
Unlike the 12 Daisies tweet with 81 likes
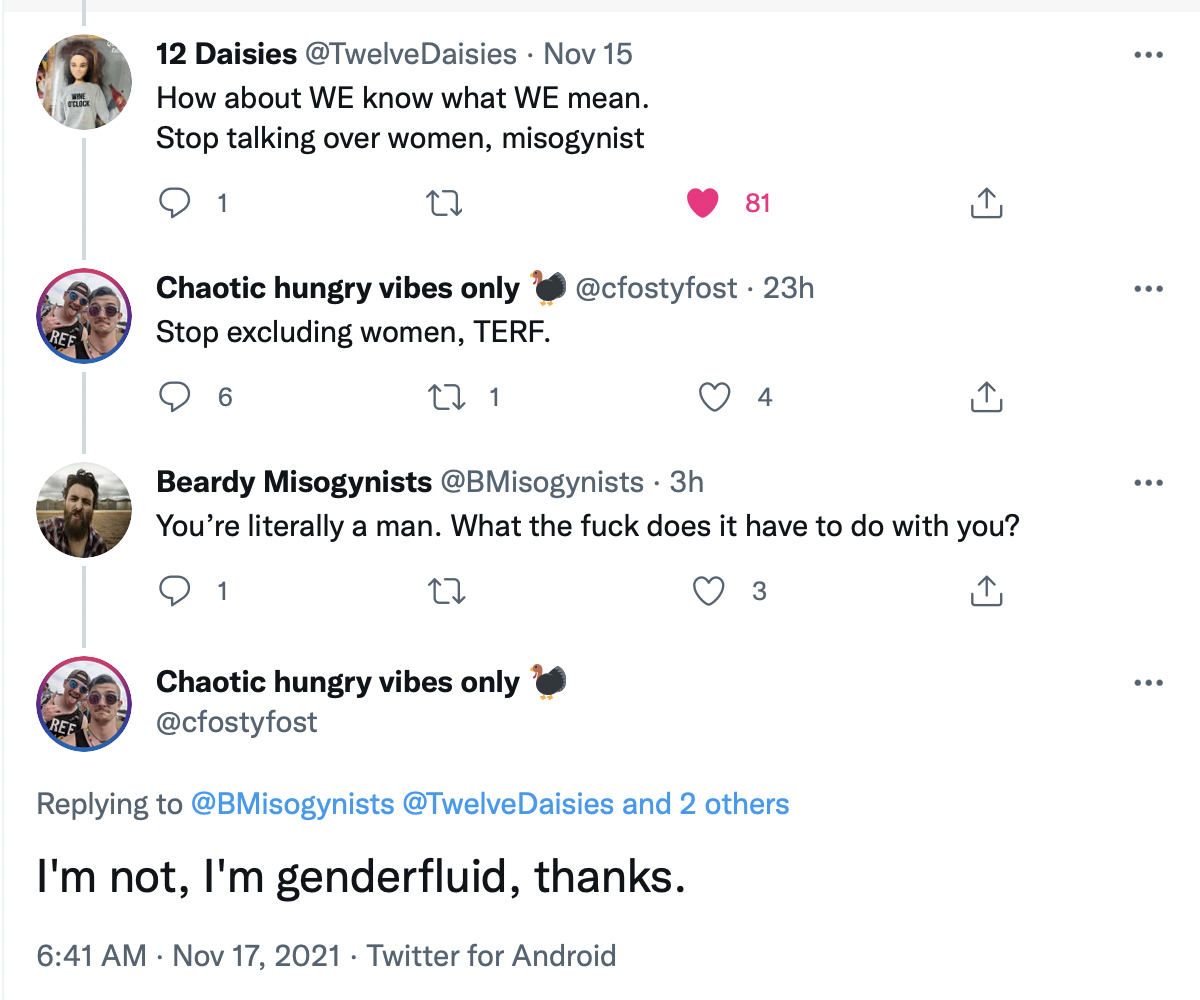(x=703, y=203)
